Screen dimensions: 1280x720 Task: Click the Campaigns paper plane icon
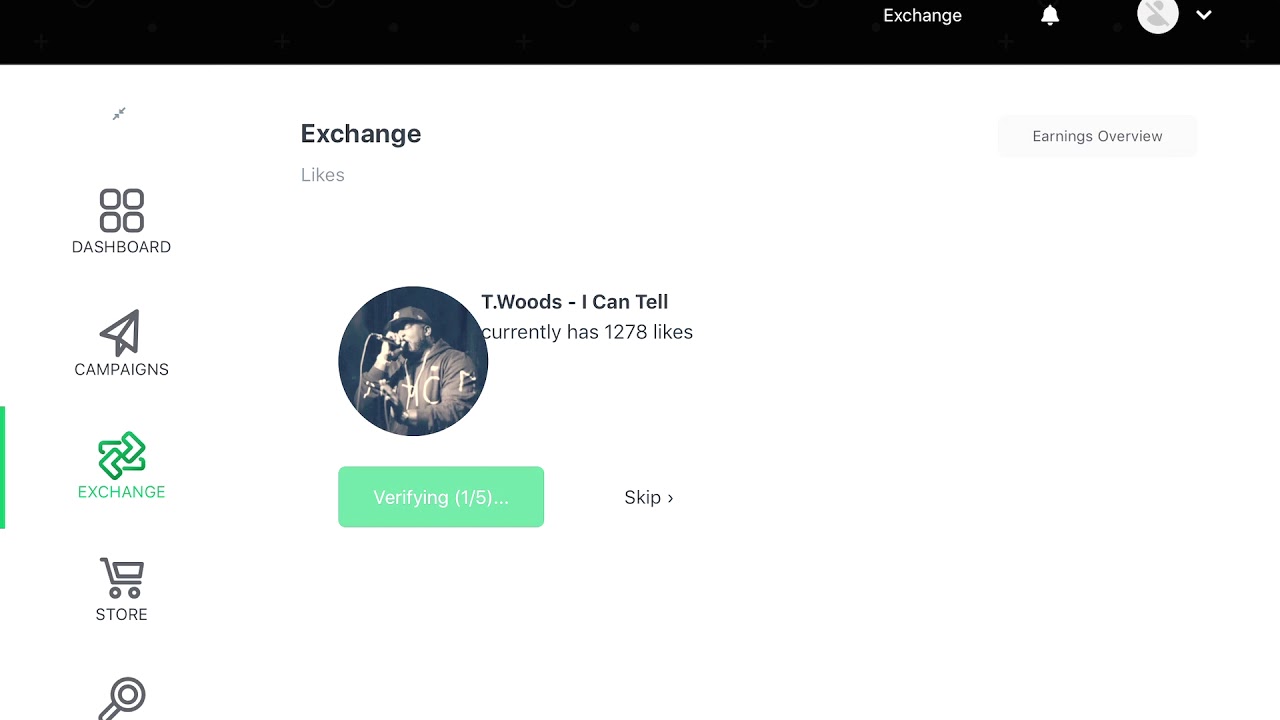coord(120,333)
